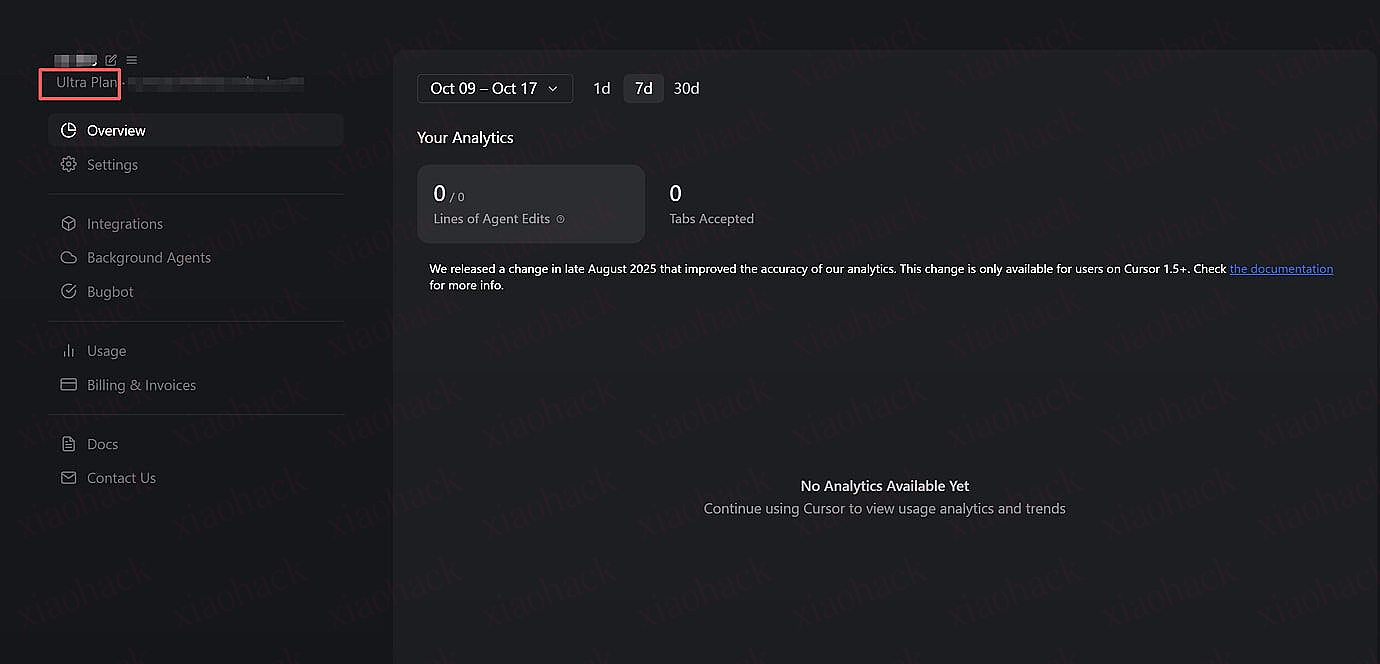The width and height of the screenshot is (1380, 664).
Task: Open the Docs sidebar item
Action: [x=102, y=444]
